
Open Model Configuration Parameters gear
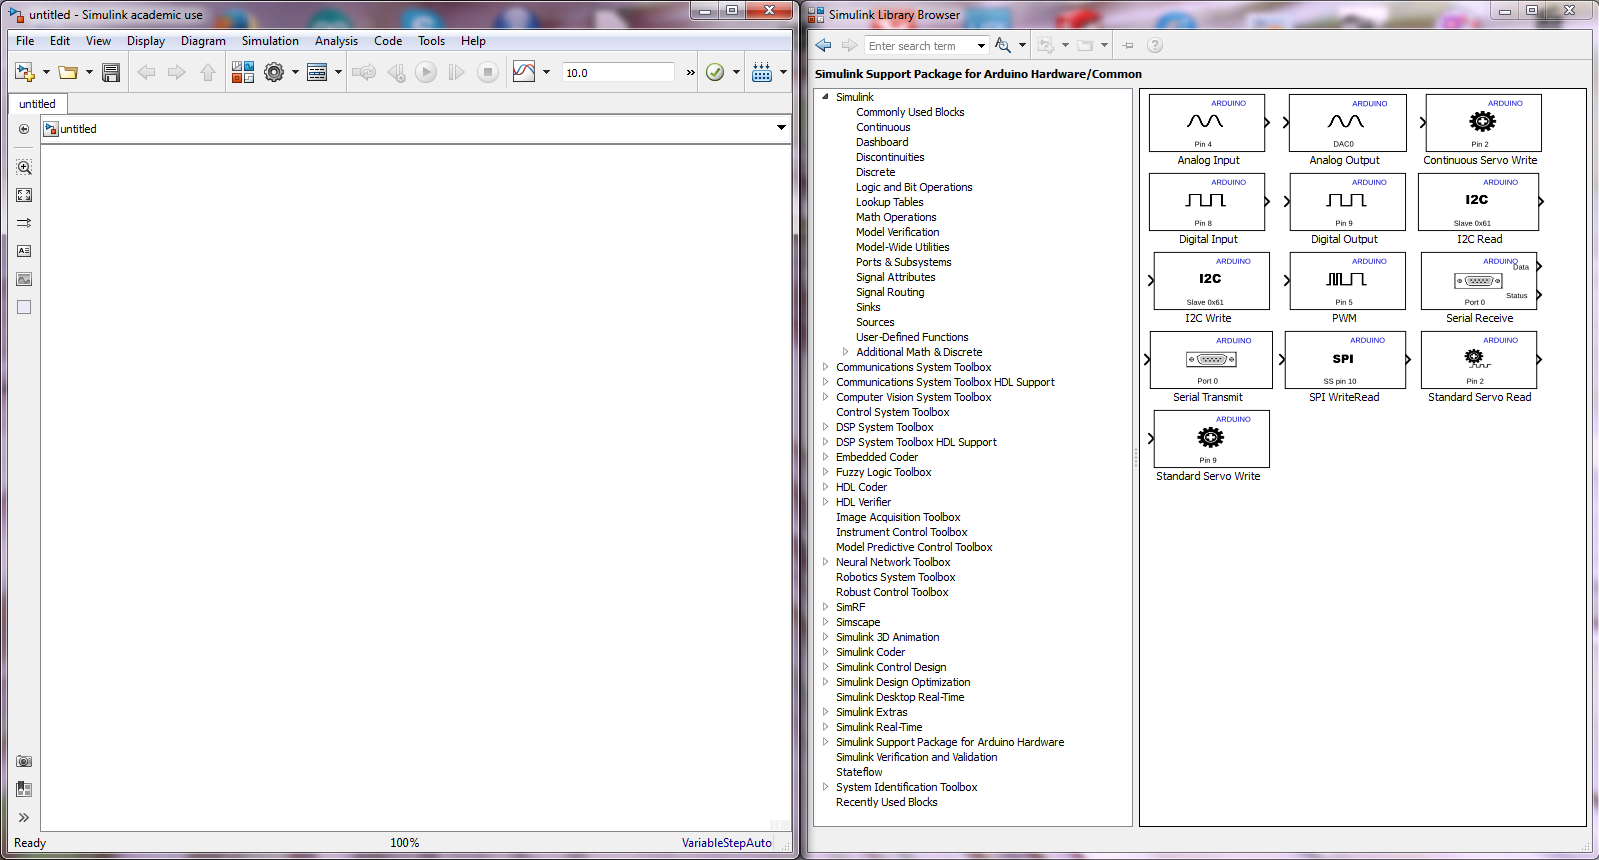click(x=274, y=72)
